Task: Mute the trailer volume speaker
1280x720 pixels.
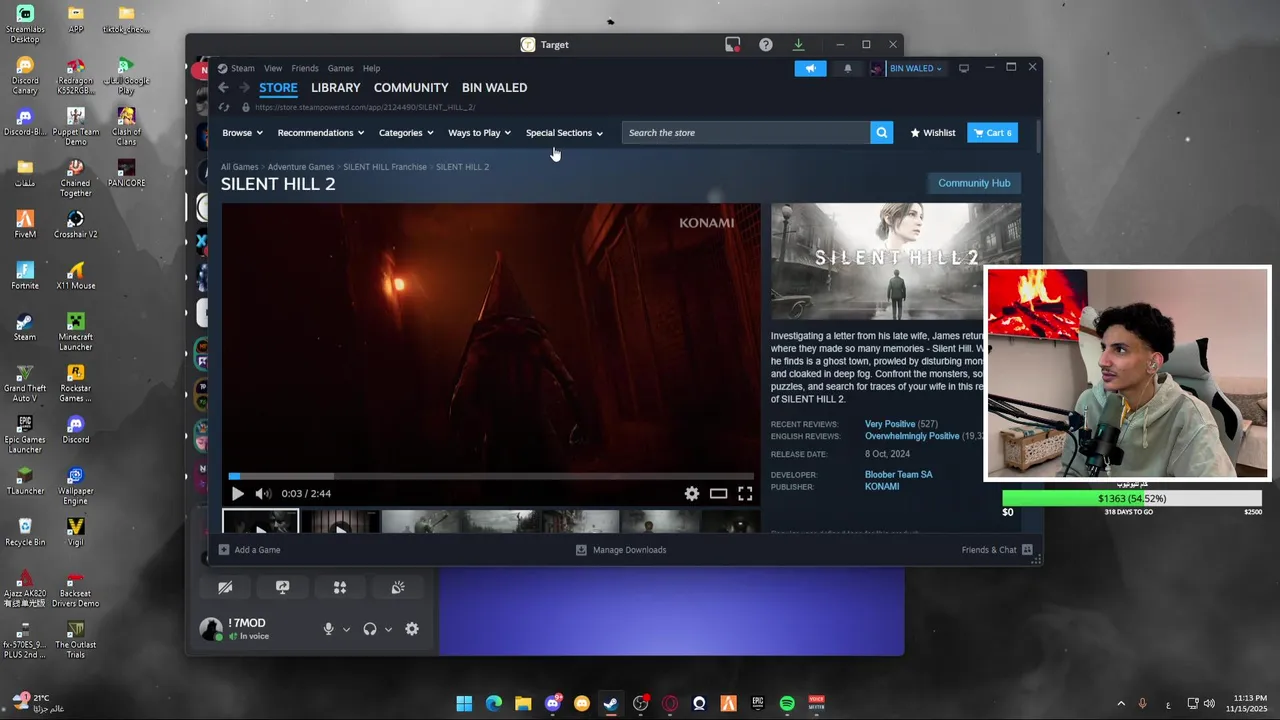Action: [262, 493]
